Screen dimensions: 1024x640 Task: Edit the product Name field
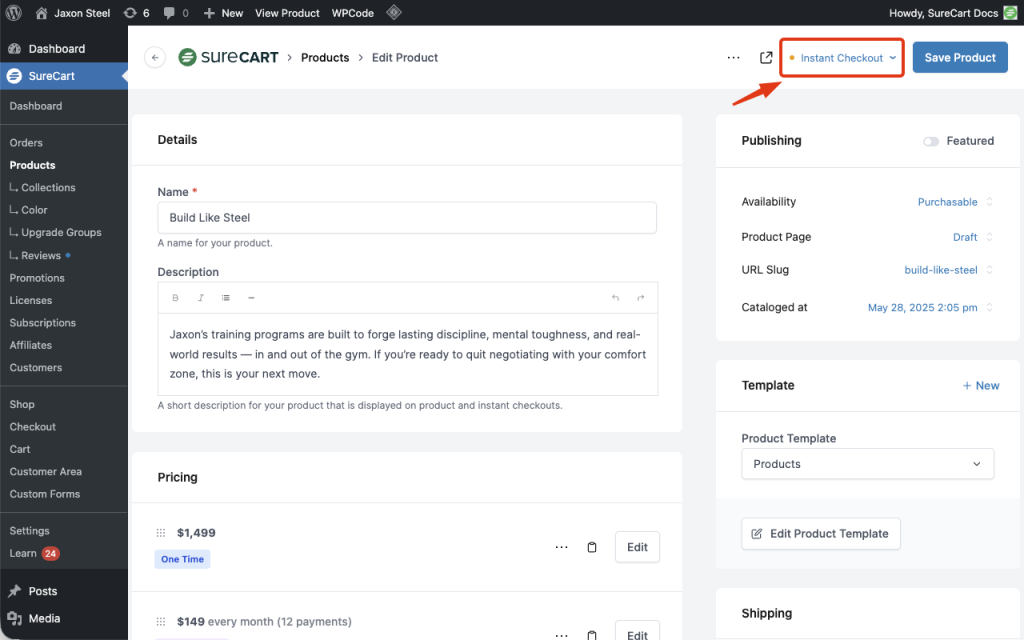pos(407,217)
